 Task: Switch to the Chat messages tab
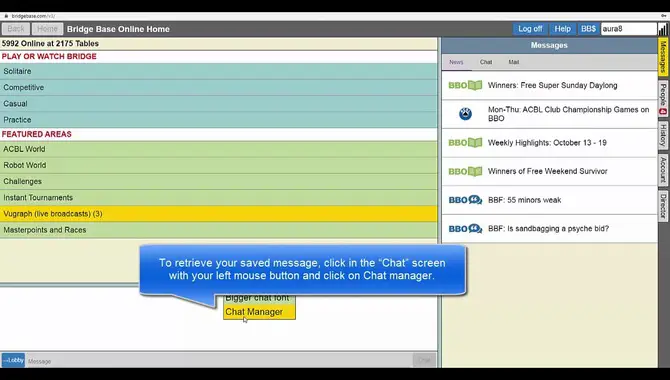(x=486, y=62)
